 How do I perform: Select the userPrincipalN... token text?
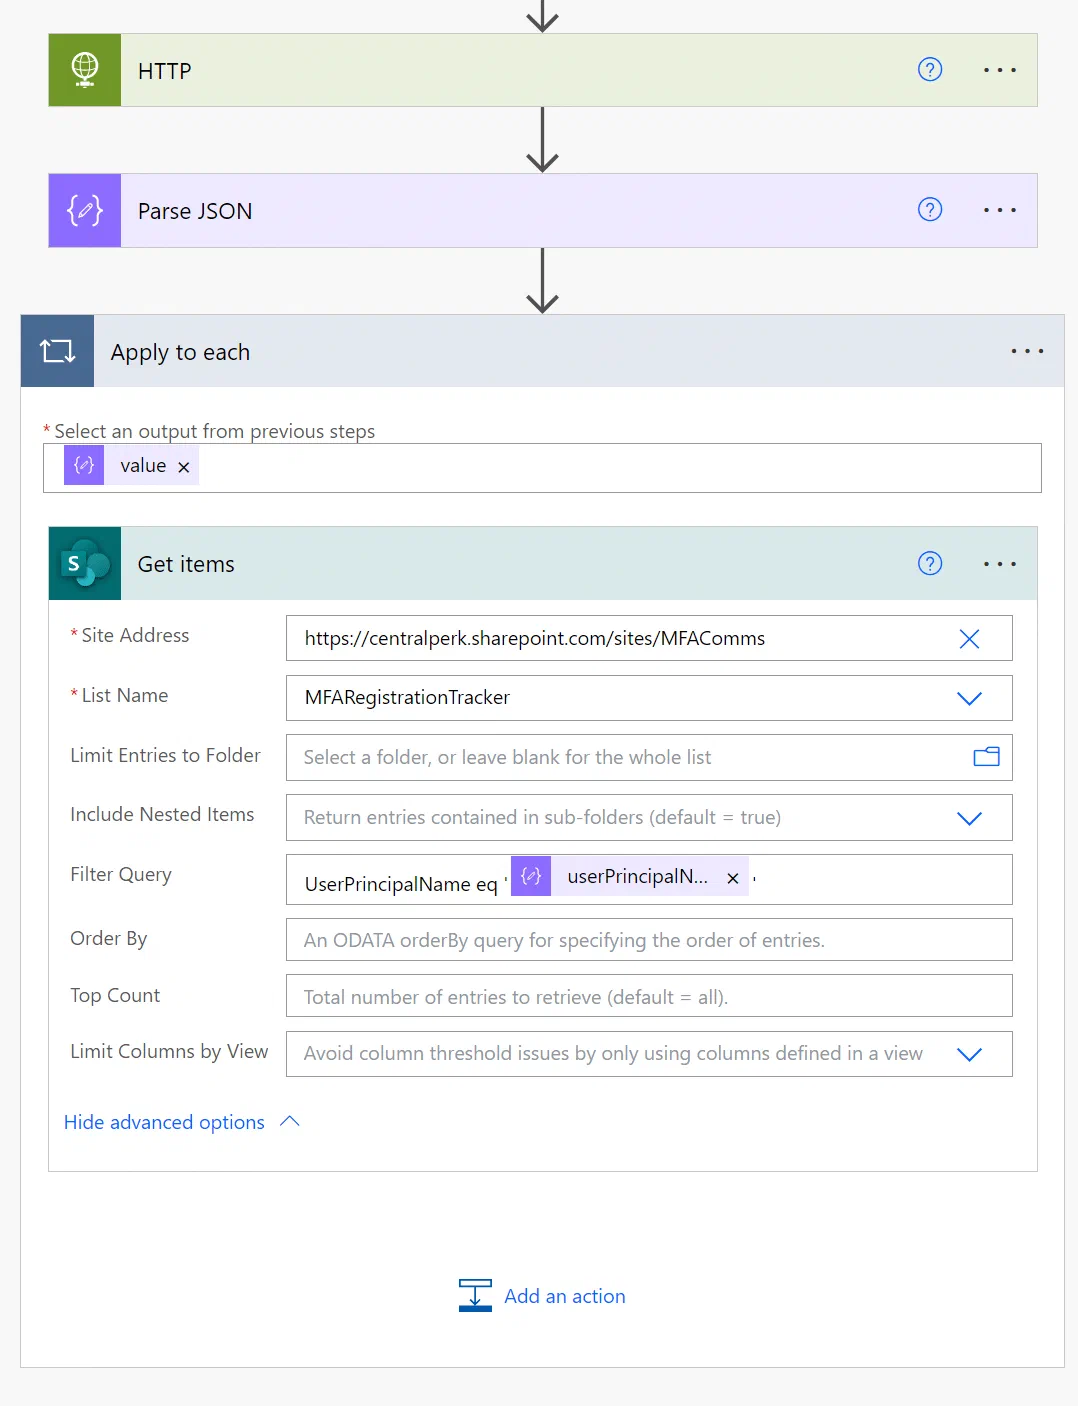(x=637, y=876)
